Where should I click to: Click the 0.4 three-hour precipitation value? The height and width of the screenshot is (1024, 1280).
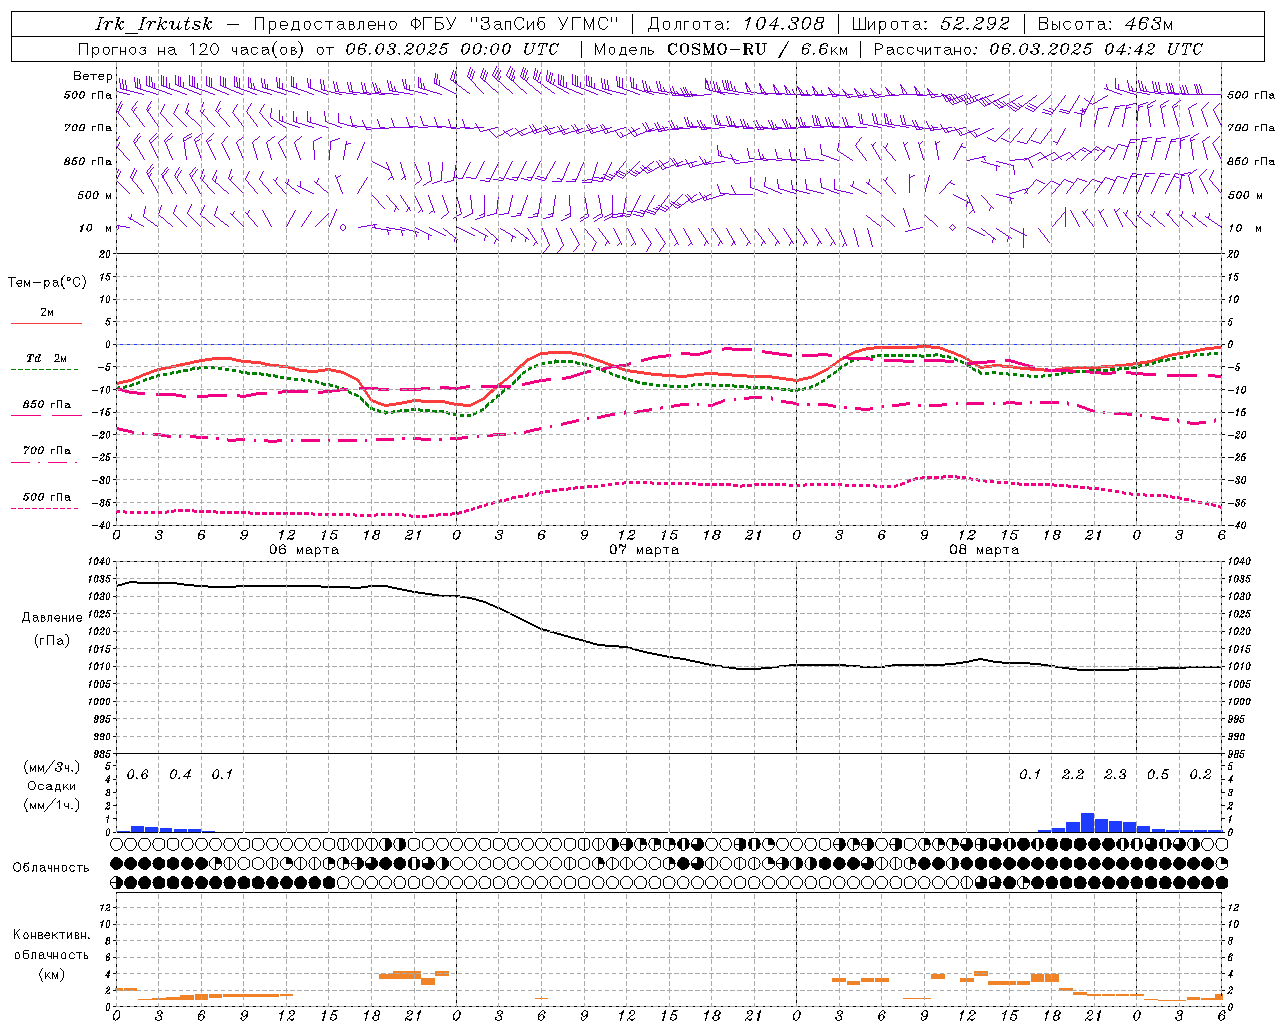[x=180, y=775]
